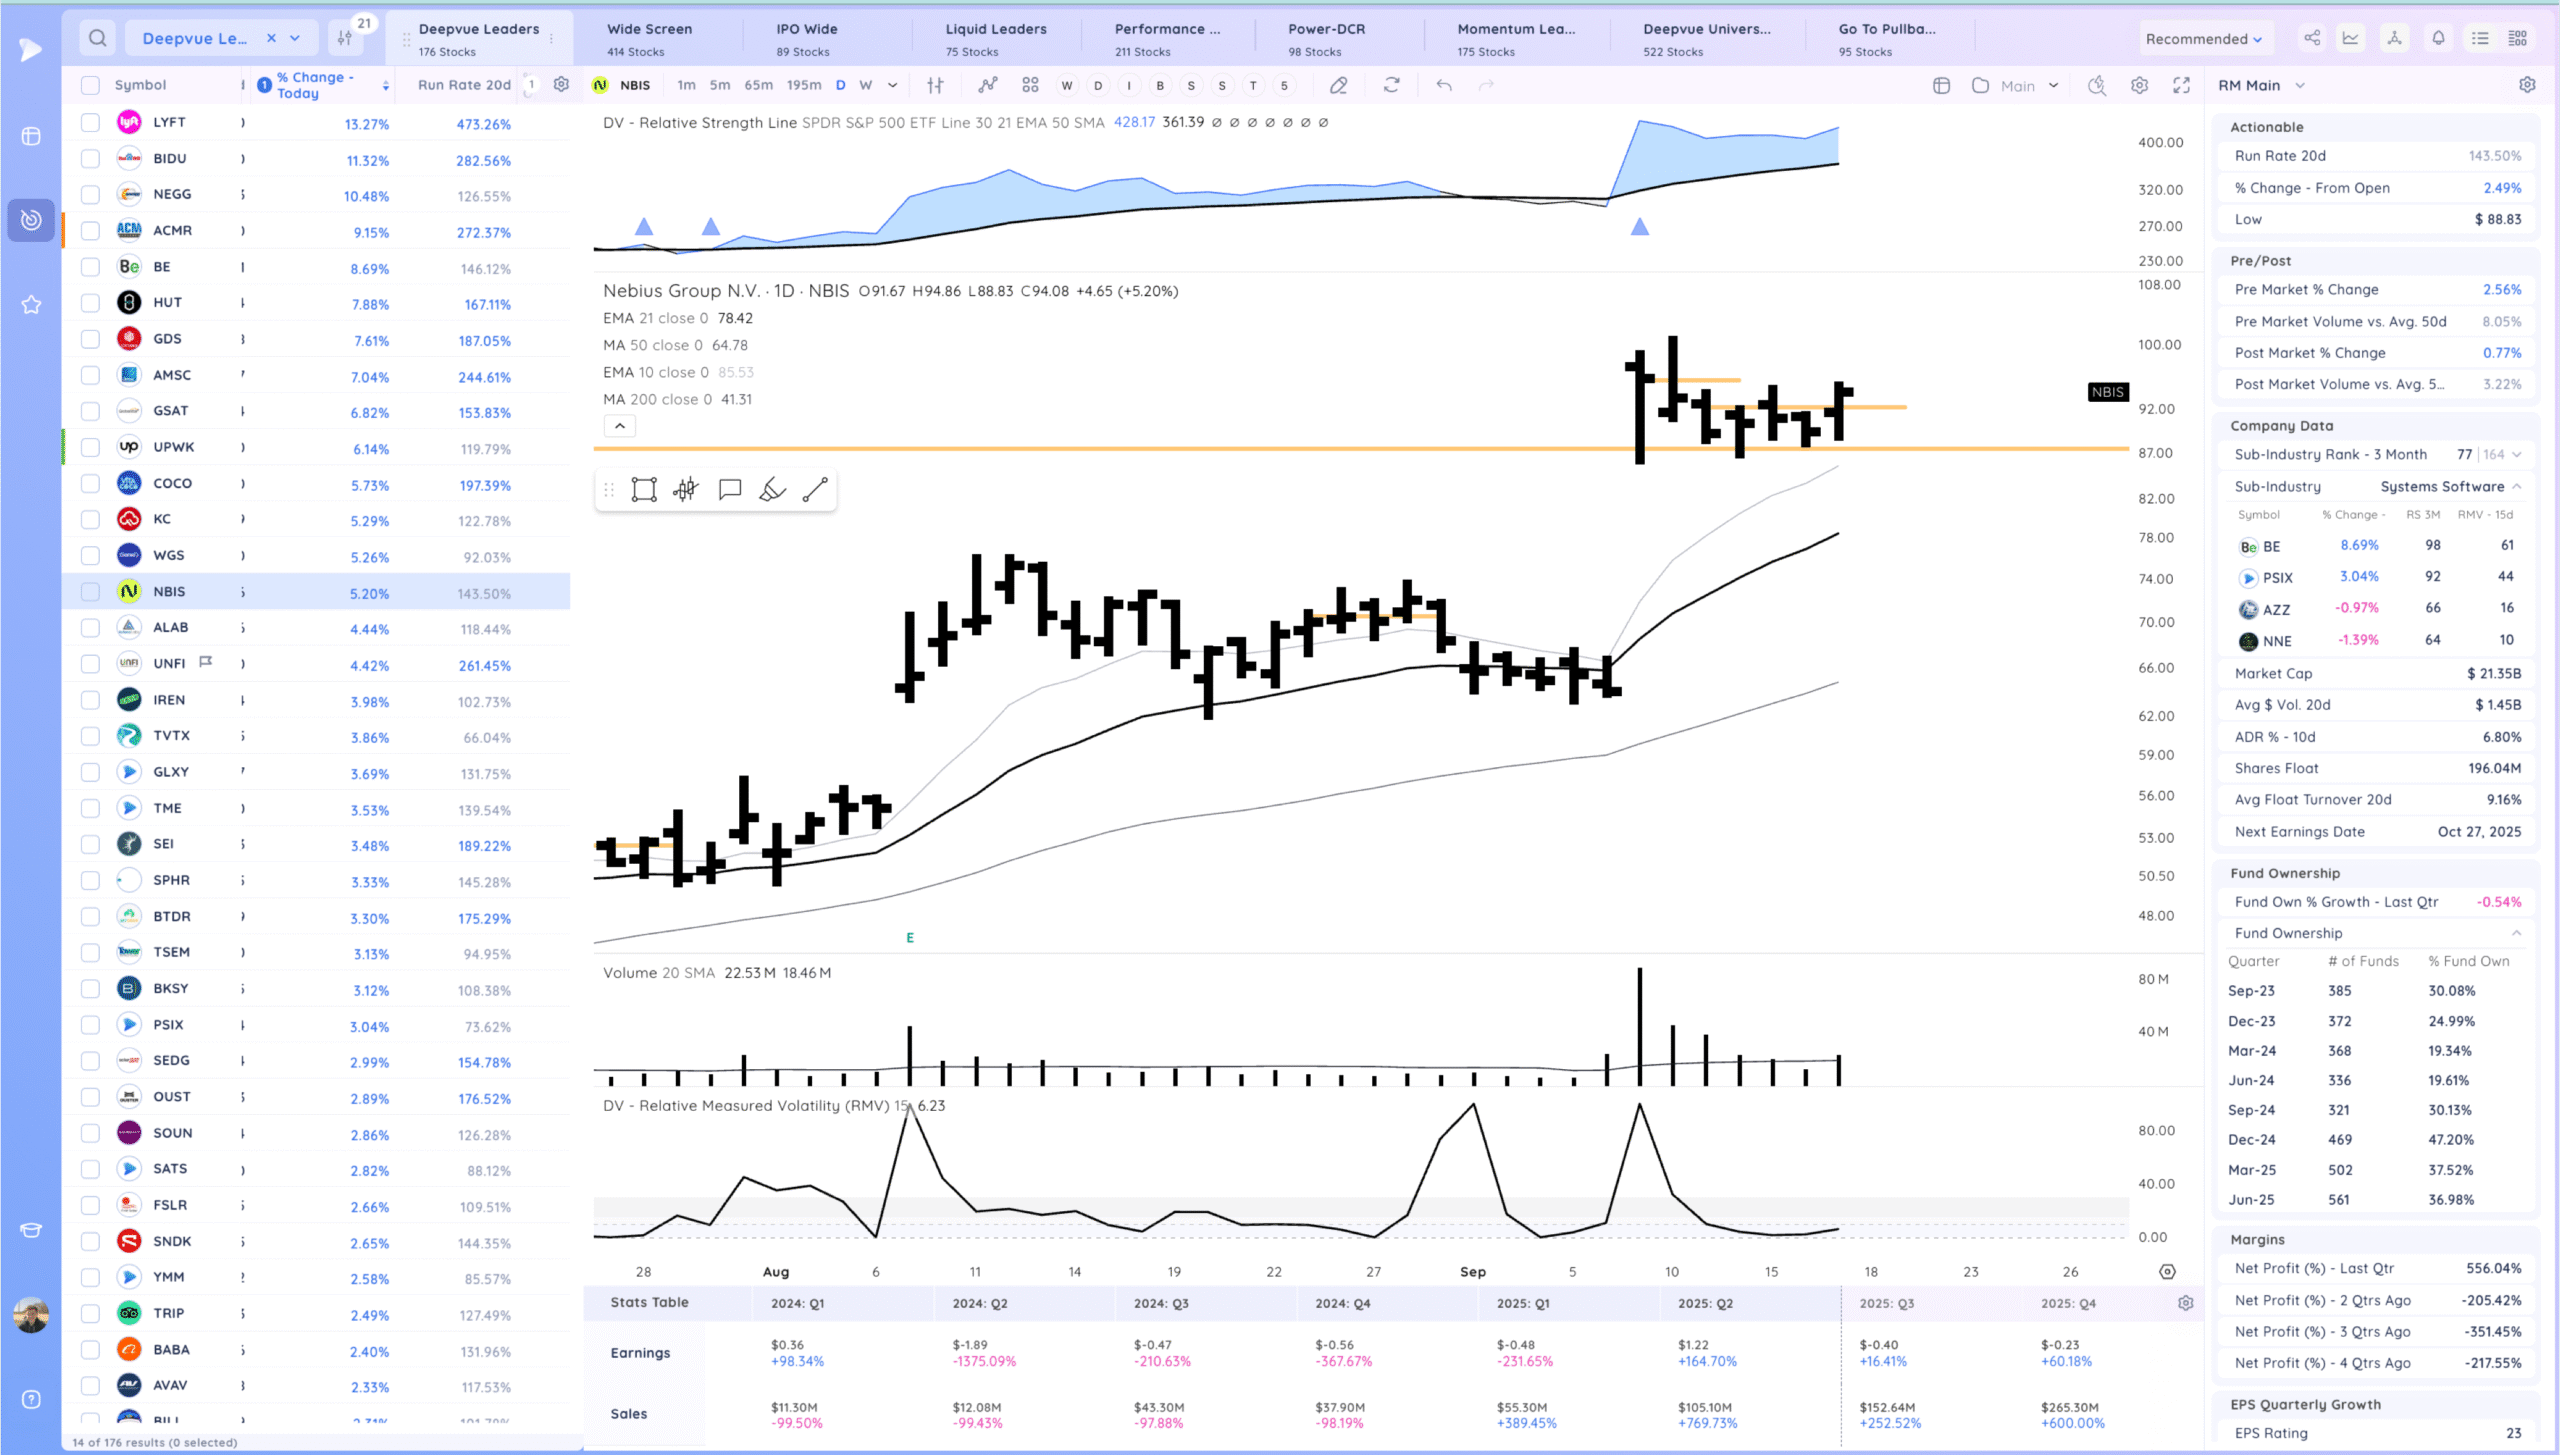Select the SNDK row in watchlist
The height and width of the screenshot is (1455, 2560).
(316, 1241)
